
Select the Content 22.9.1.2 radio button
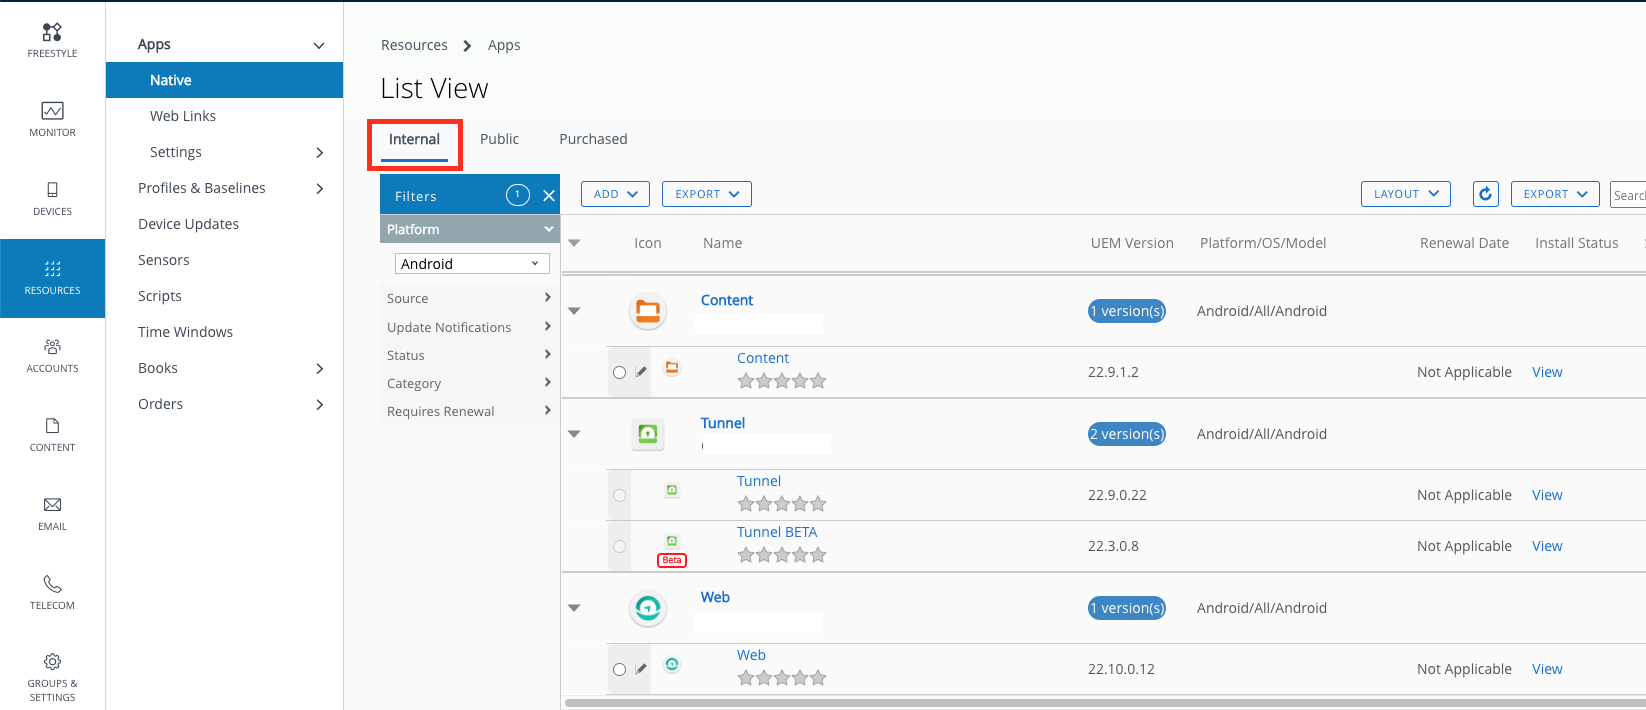coord(620,372)
